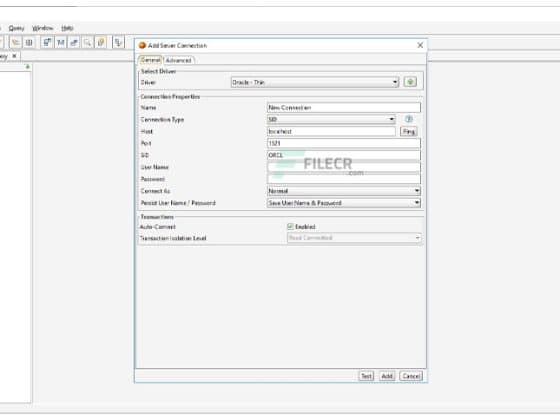Image resolution: width=560 pixels, height=420 pixels.
Task: Open the Transaction Isolation Level dropdown
Action: click(354, 238)
